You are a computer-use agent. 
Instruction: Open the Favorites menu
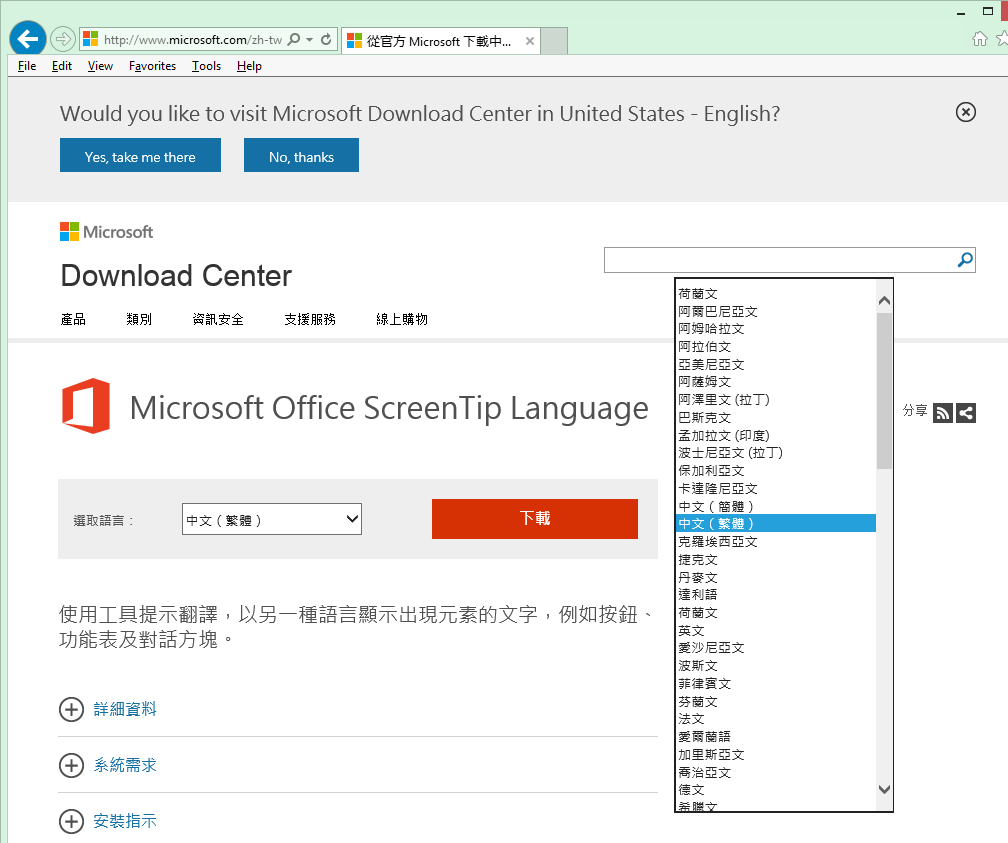(x=152, y=66)
